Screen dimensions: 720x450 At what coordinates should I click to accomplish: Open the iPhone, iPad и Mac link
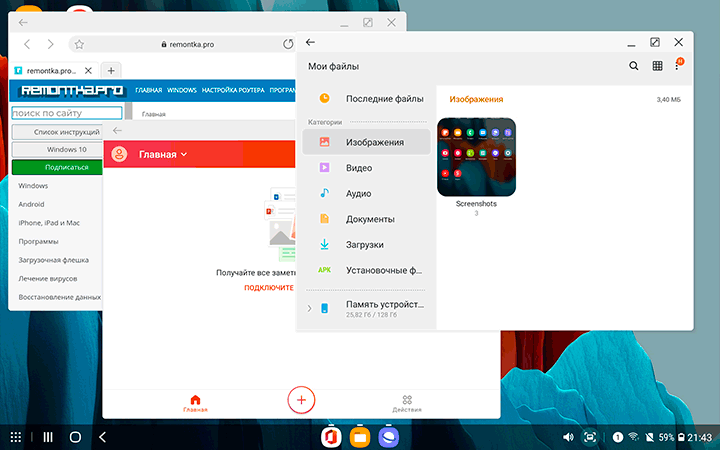tap(49, 223)
